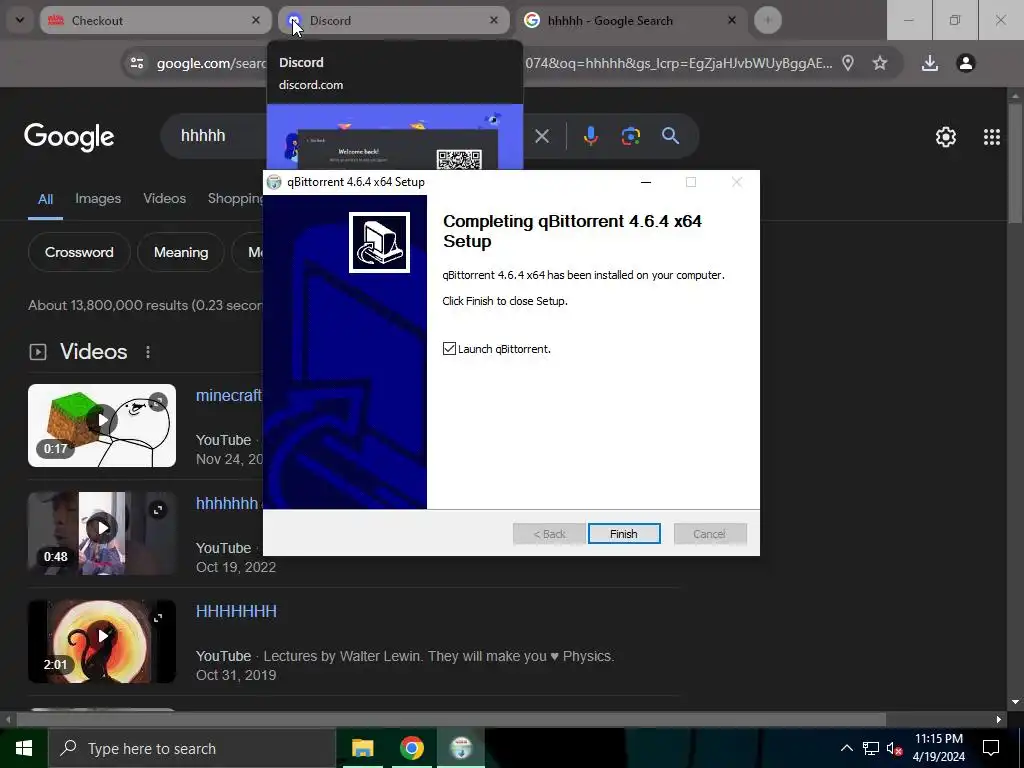1024x768 pixels.
Task: Close the Discord tab
Action: [494, 20]
